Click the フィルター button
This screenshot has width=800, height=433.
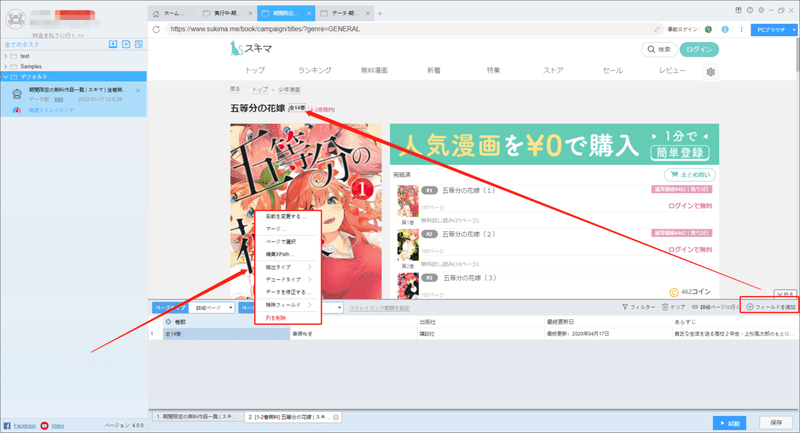point(638,307)
